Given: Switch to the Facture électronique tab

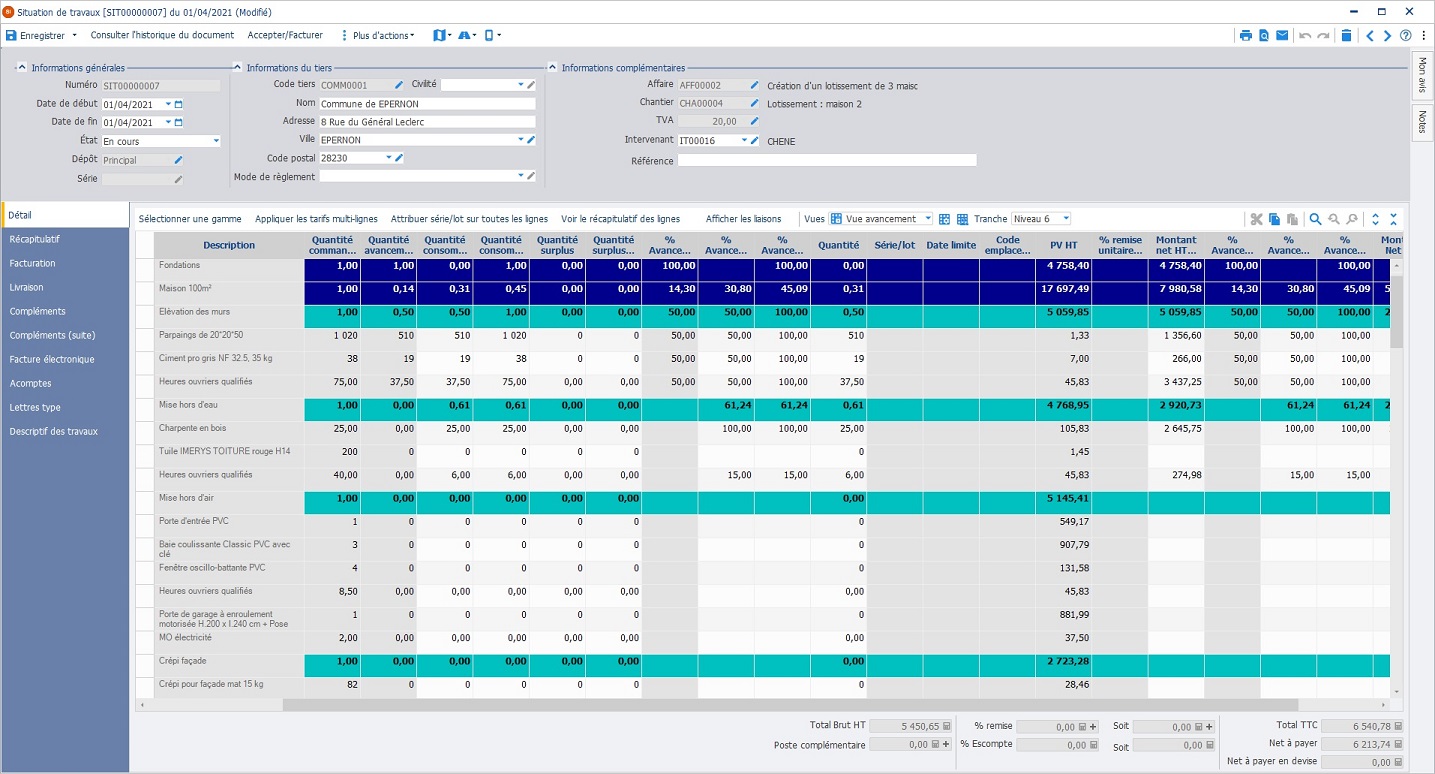Looking at the screenshot, I should tap(65, 359).
